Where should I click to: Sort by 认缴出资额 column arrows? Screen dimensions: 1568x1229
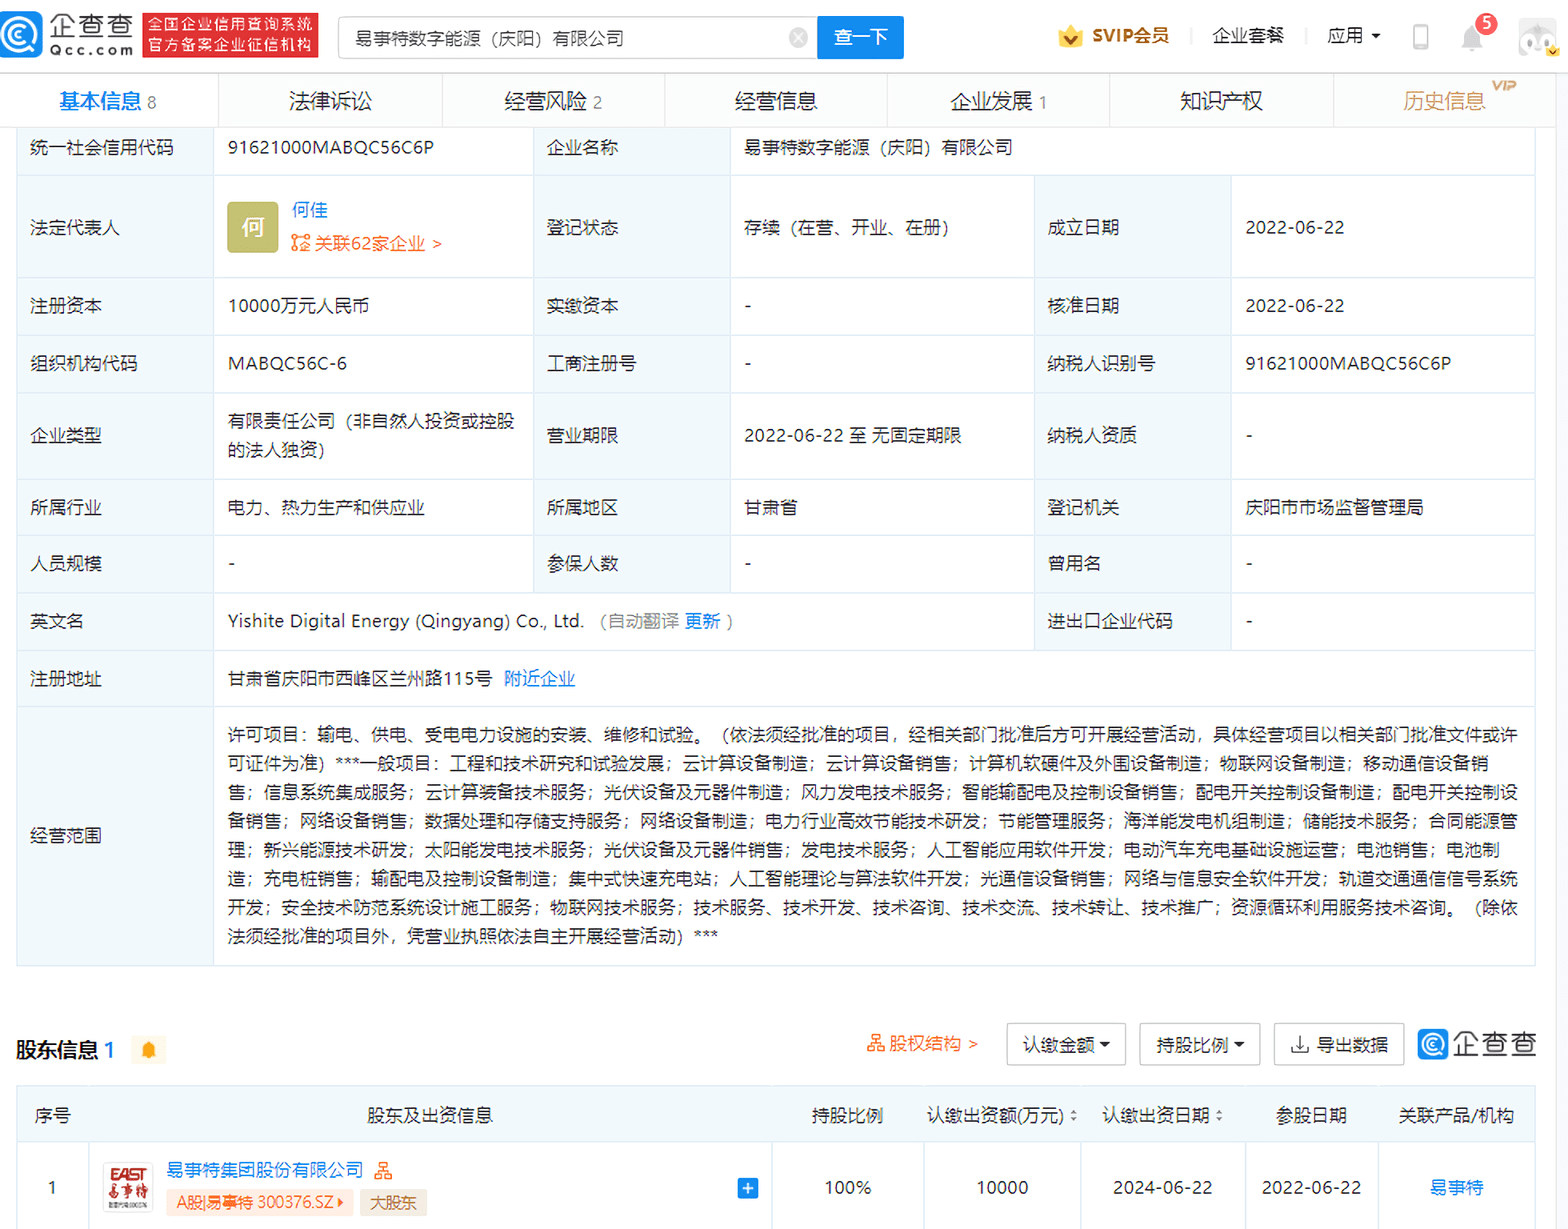(1074, 1115)
